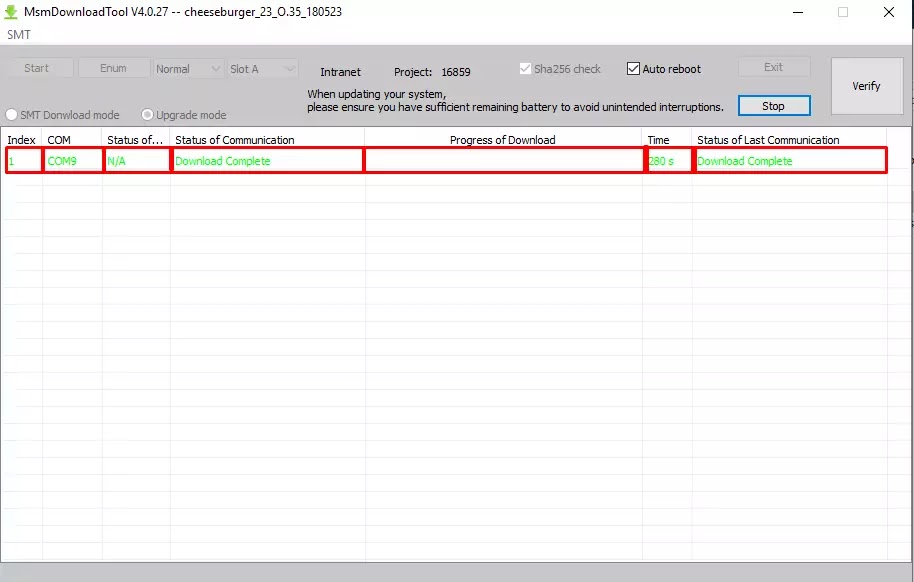914x582 pixels.
Task: Click the Start button
Action: [37, 68]
